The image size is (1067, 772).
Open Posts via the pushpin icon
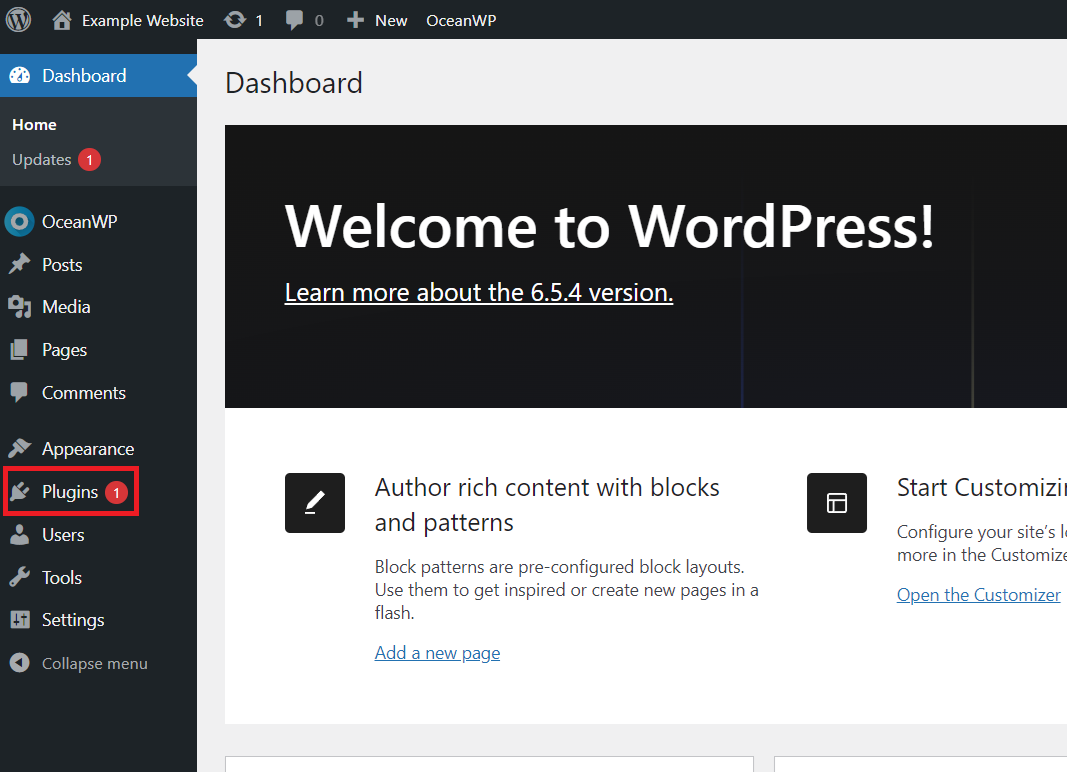pos(19,265)
